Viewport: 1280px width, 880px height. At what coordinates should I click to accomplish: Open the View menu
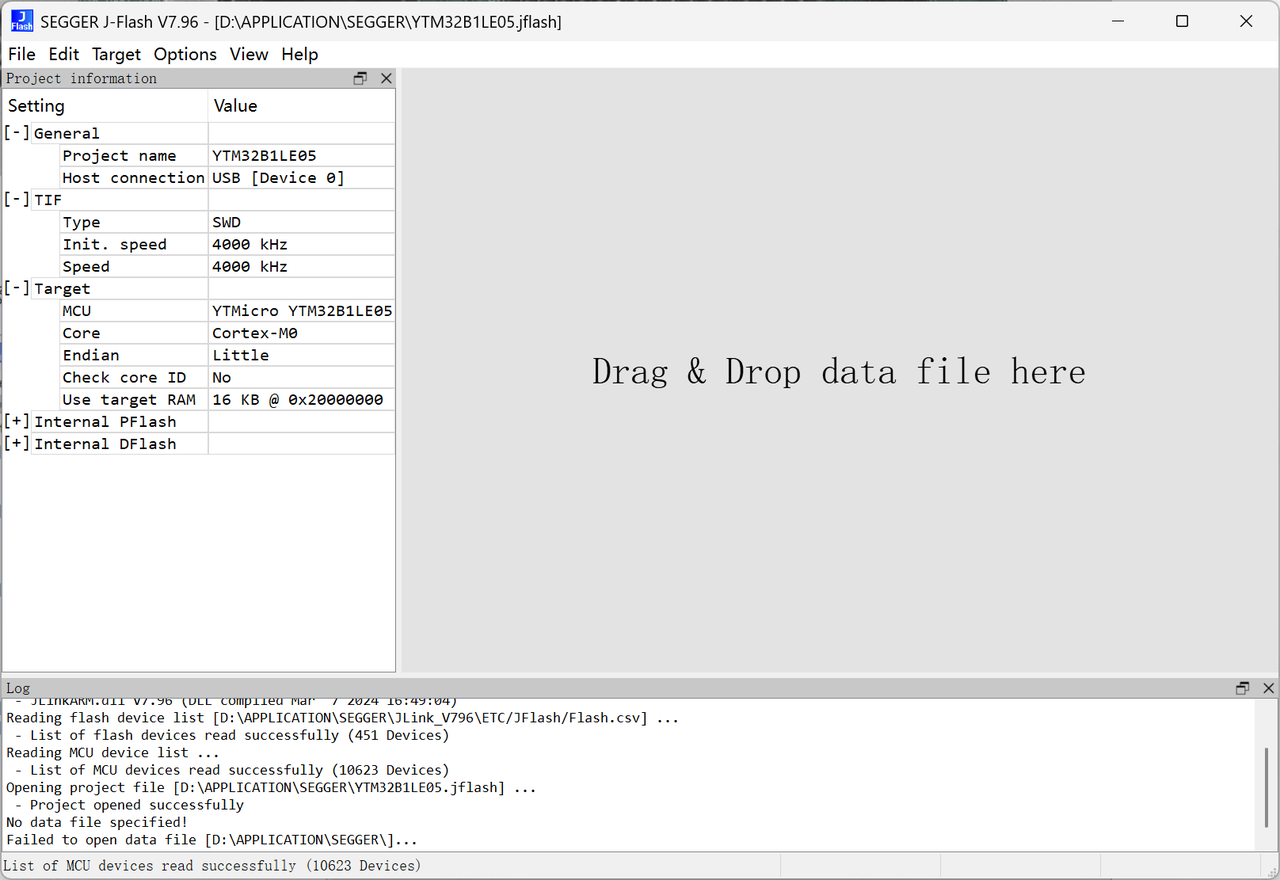coord(249,54)
